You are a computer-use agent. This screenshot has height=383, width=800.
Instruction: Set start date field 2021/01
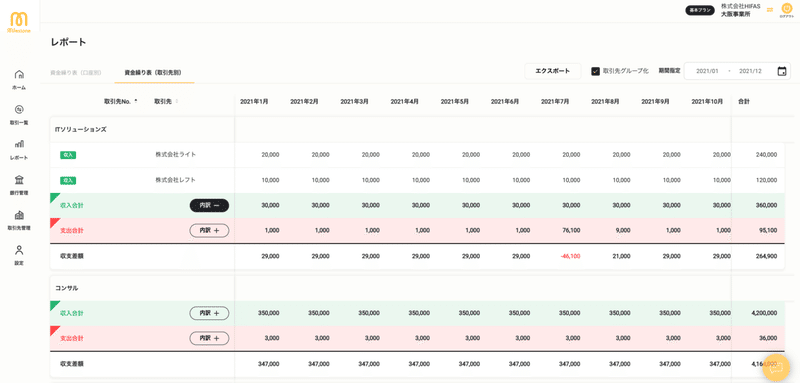click(707, 71)
